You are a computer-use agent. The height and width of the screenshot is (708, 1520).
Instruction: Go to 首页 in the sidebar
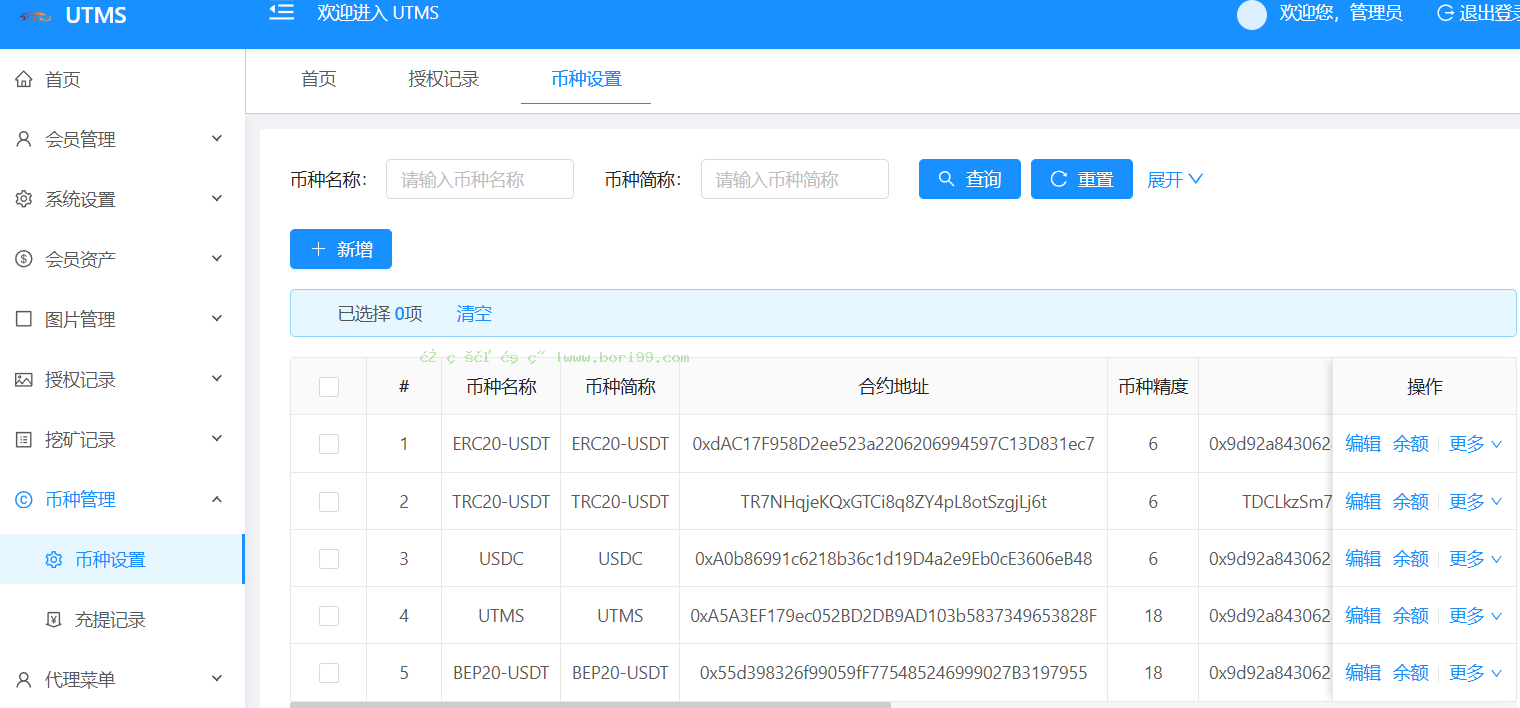(122, 79)
